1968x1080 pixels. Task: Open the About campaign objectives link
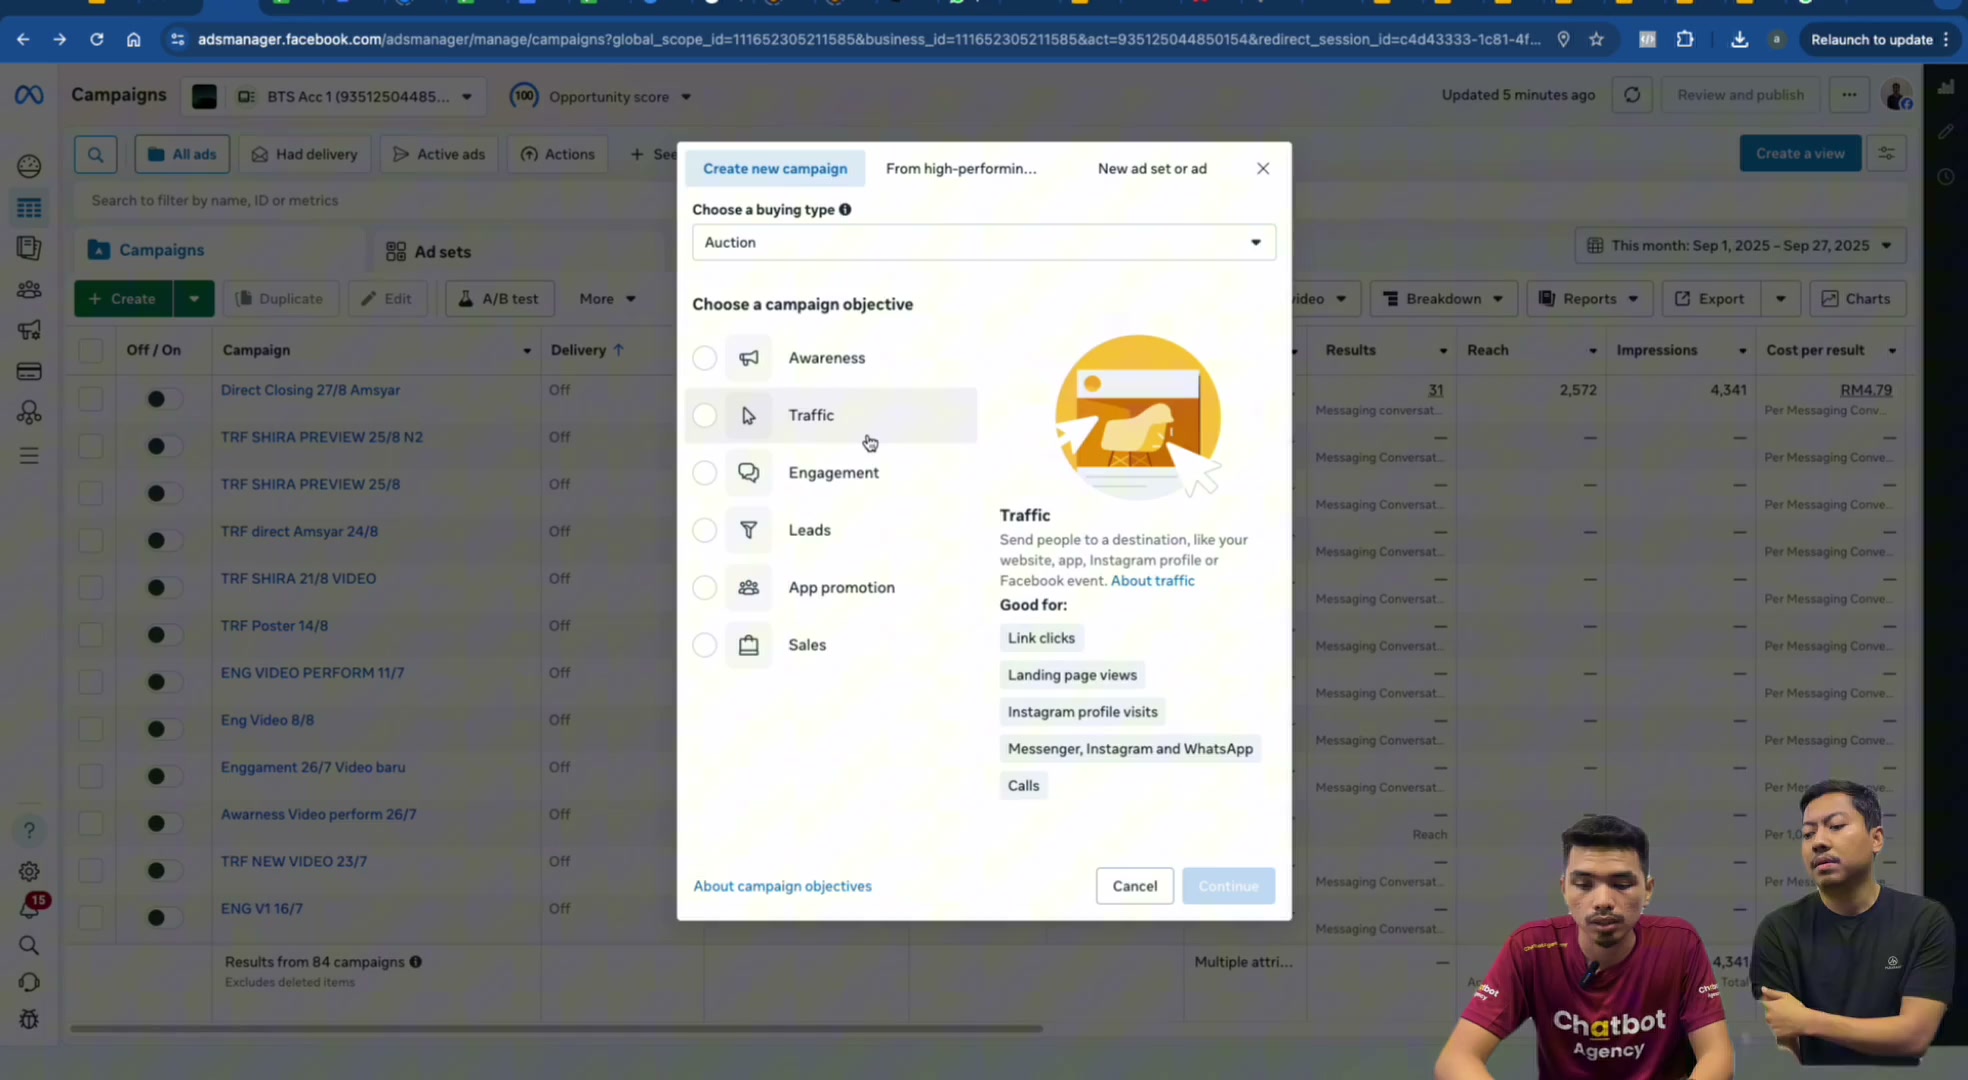[782, 886]
